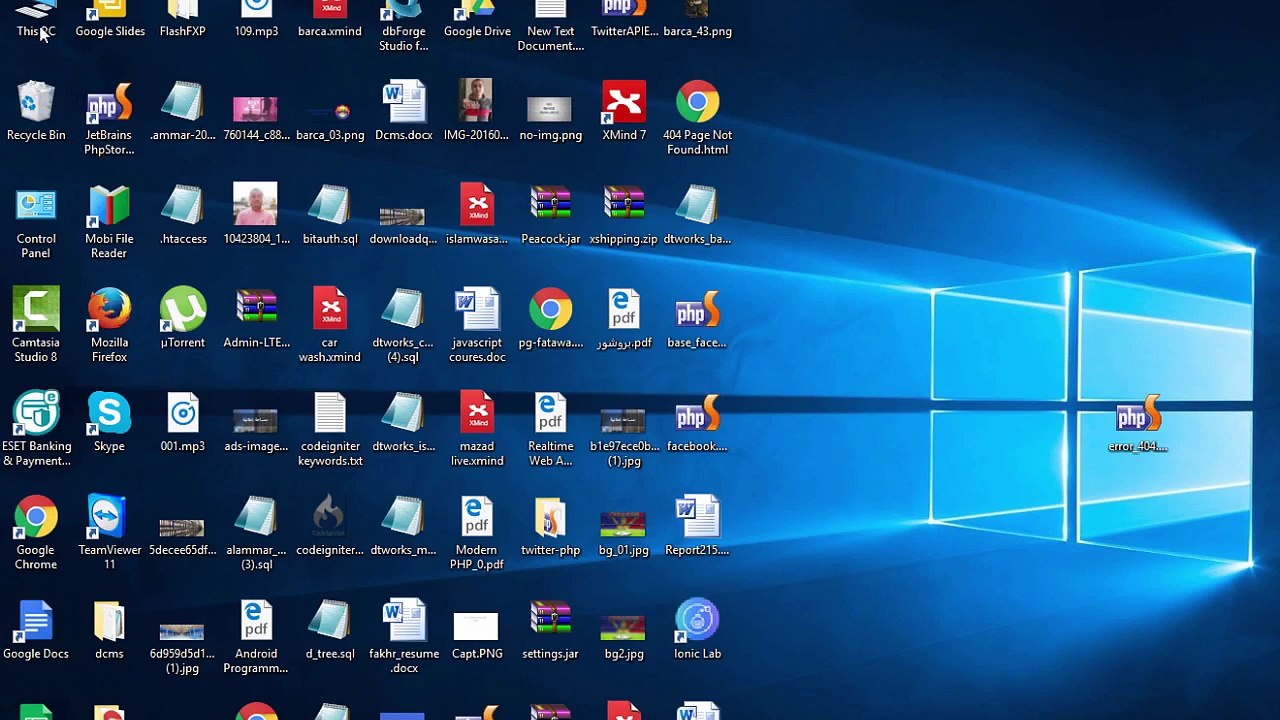
Task: Click the µTorrent desktop shortcut
Action: coord(183,319)
